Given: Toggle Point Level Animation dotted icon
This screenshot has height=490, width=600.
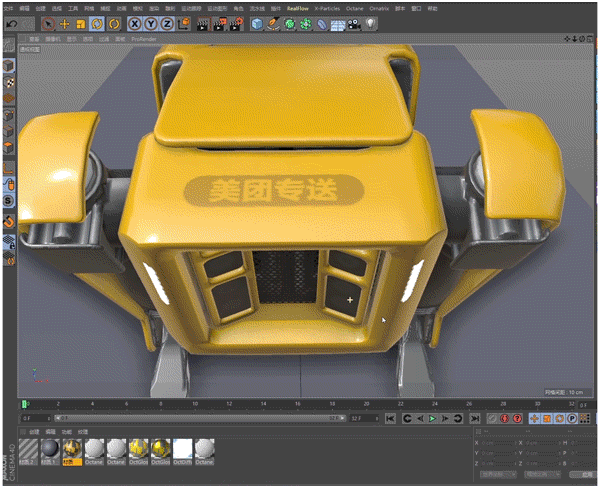Looking at the screenshot, I should (x=584, y=418).
